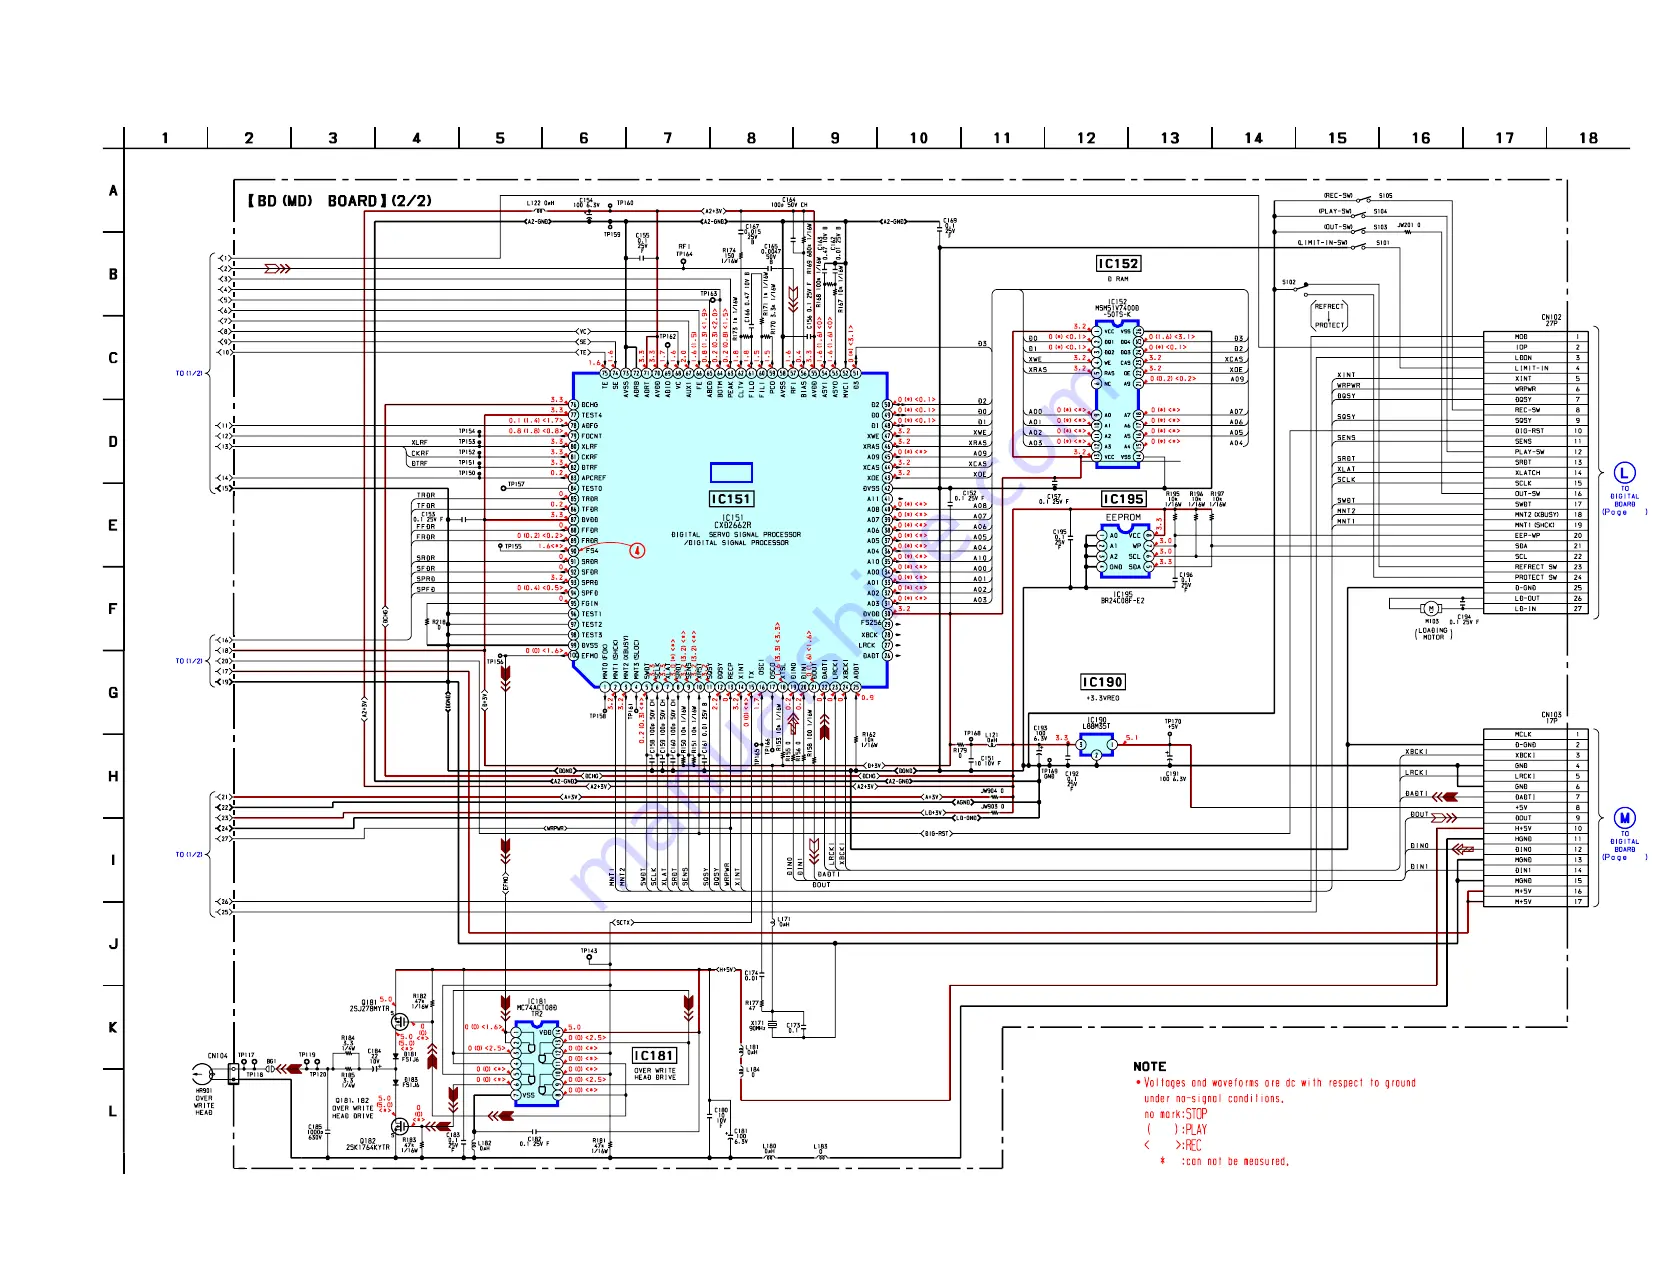Click the OVER WRITE HEAD DRIVE label near IC181
This screenshot has width=1679, height=1262.
pyautogui.click(x=655, y=1074)
